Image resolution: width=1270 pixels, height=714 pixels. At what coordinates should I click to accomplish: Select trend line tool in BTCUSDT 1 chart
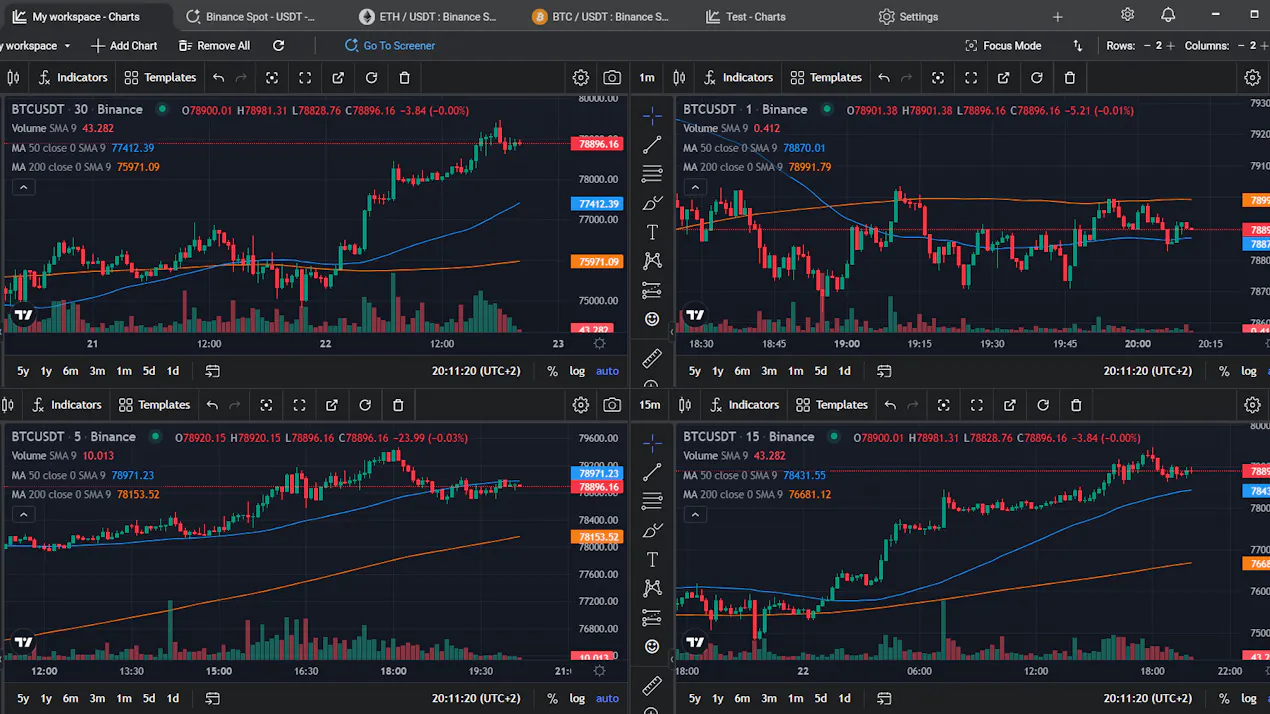tap(652, 145)
